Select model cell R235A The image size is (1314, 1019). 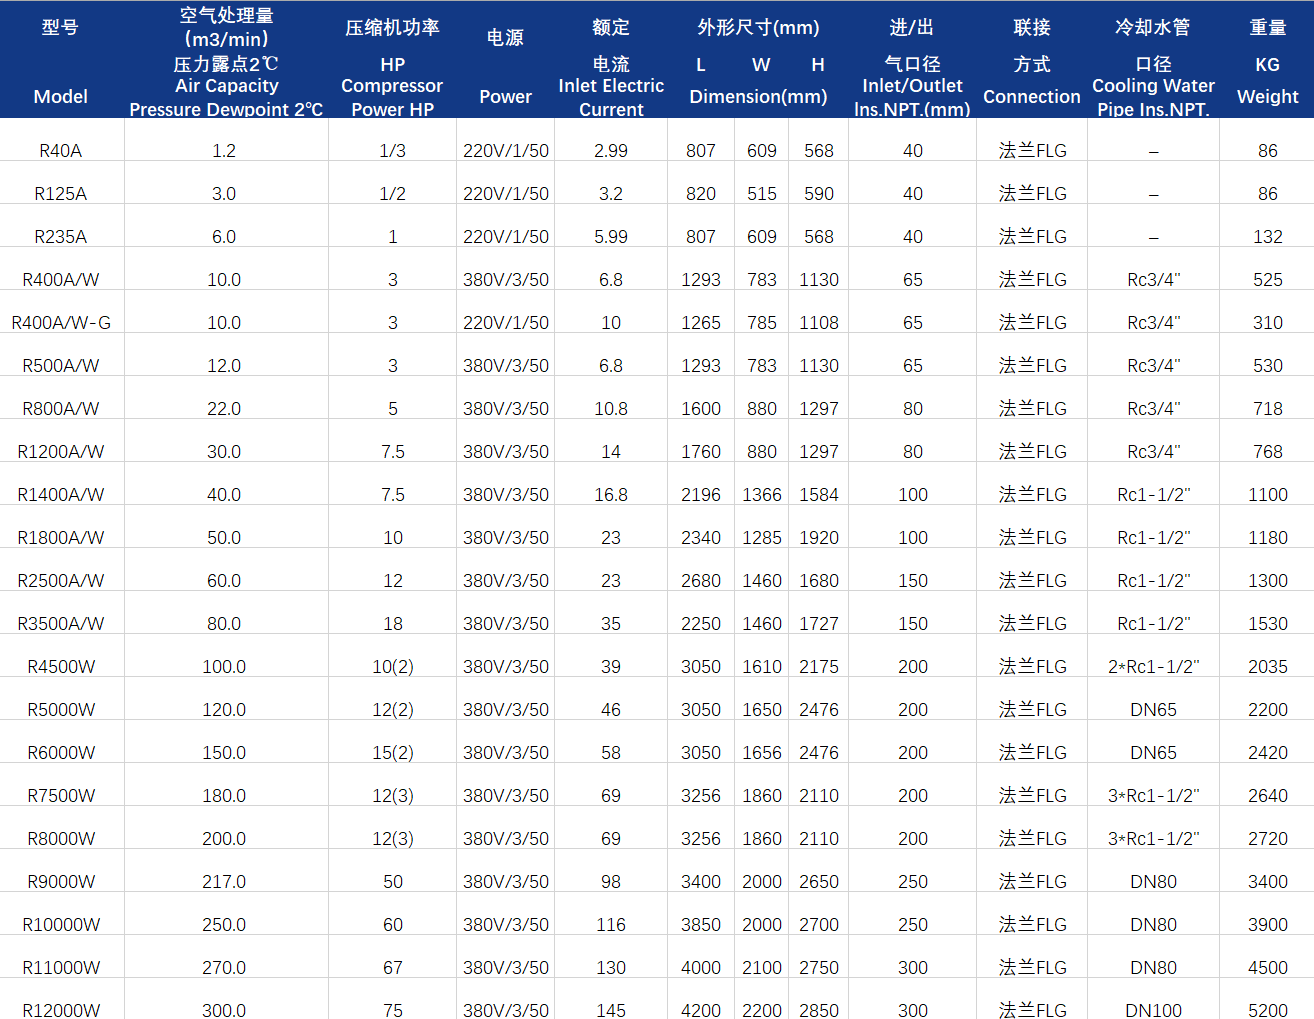pos(60,237)
